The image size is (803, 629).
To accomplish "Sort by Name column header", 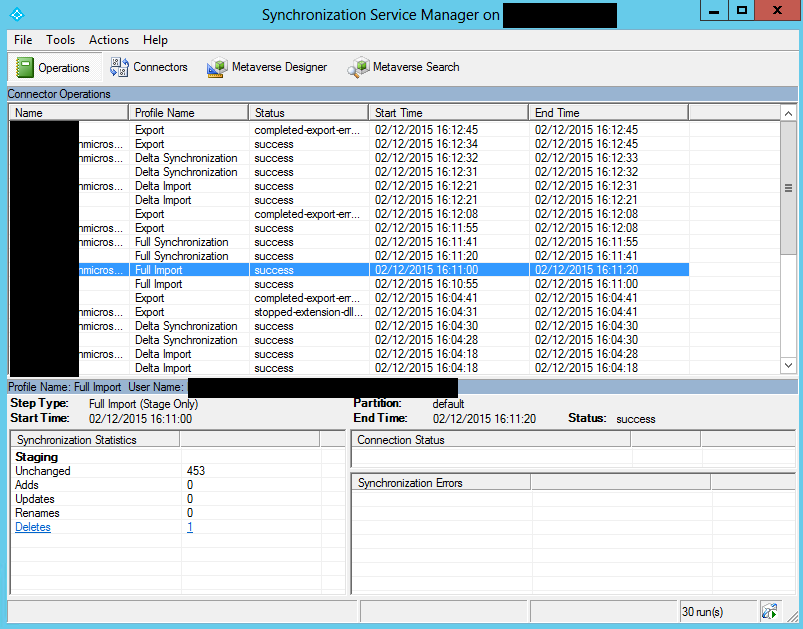I will (x=68, y=113).
